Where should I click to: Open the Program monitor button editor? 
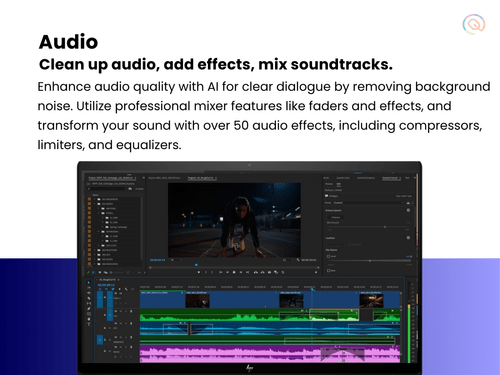click(x=316, y=272)
